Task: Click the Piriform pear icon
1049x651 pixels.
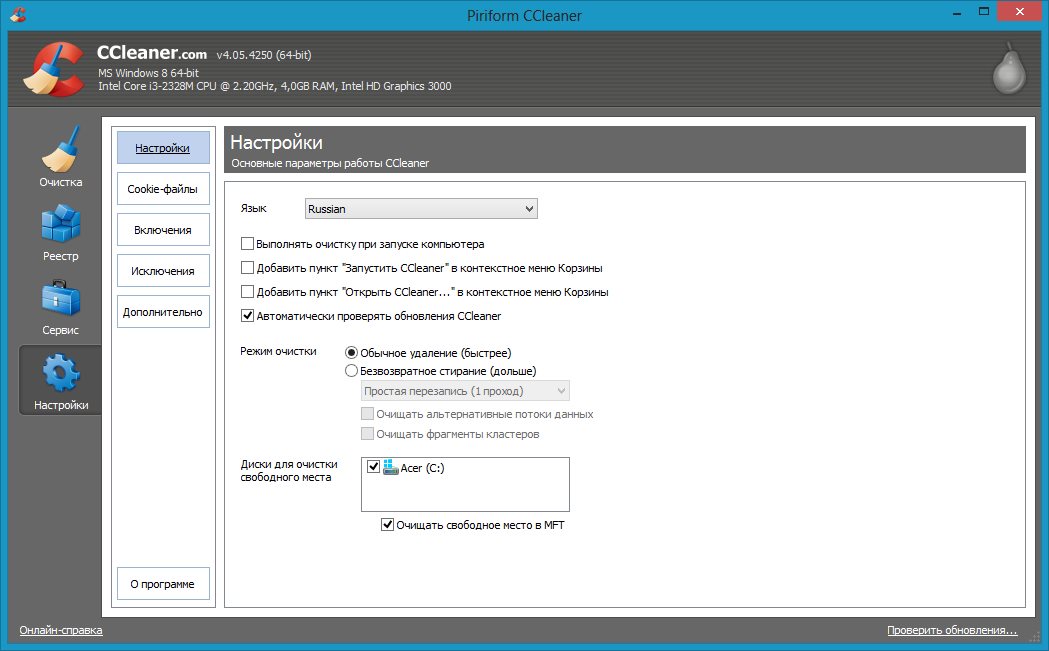Action: coord(1009,70)
